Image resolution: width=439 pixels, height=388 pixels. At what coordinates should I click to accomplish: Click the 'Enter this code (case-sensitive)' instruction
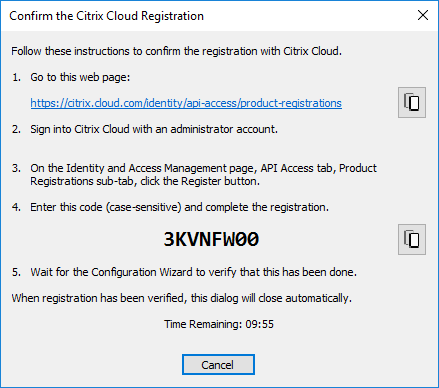[179, 207]
